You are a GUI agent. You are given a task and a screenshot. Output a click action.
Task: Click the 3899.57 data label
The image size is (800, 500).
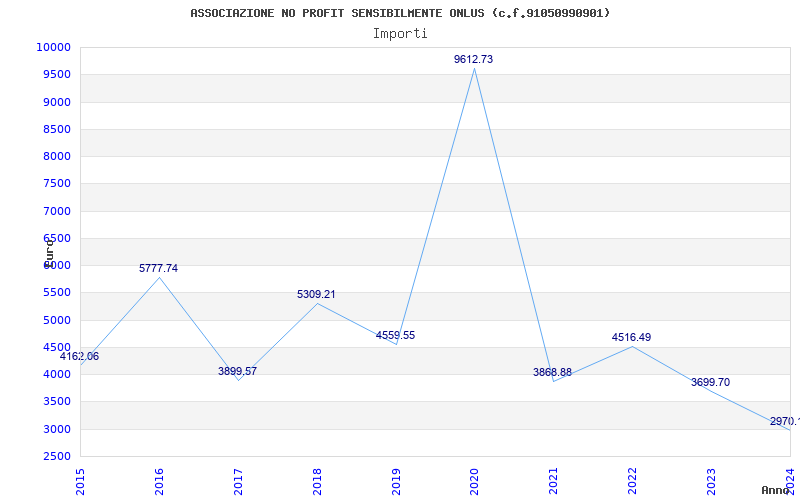pyautogui.click(x=238, y=371)
